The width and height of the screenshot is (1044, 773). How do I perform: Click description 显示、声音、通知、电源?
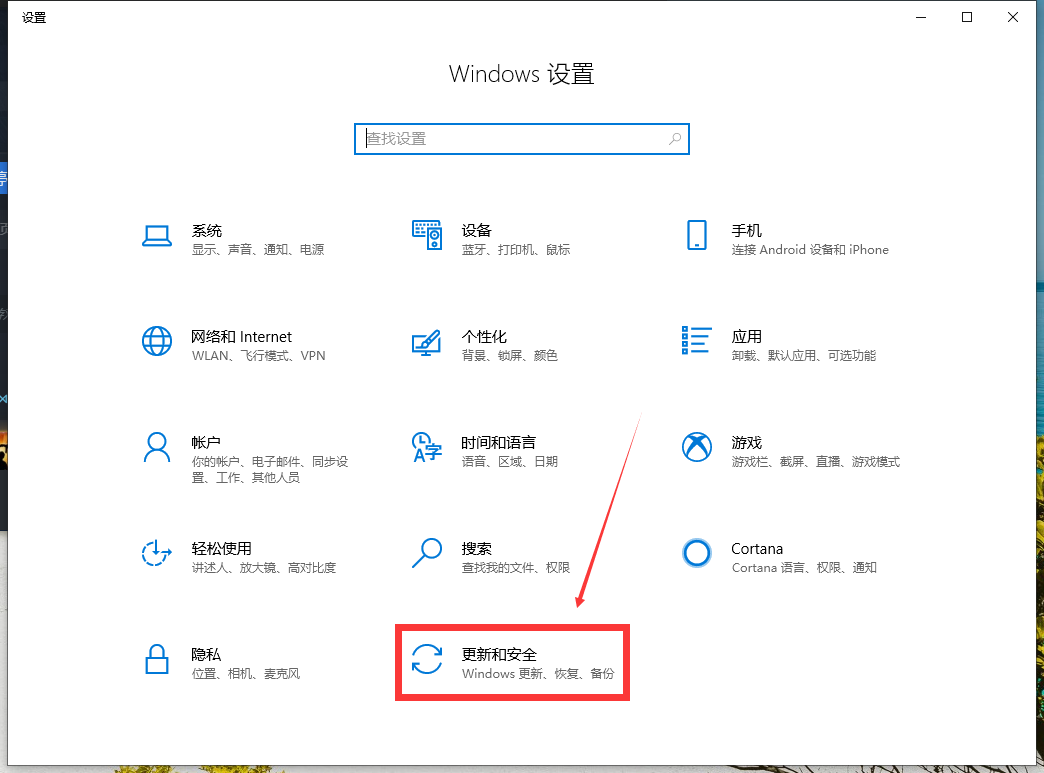click(258, 250)
